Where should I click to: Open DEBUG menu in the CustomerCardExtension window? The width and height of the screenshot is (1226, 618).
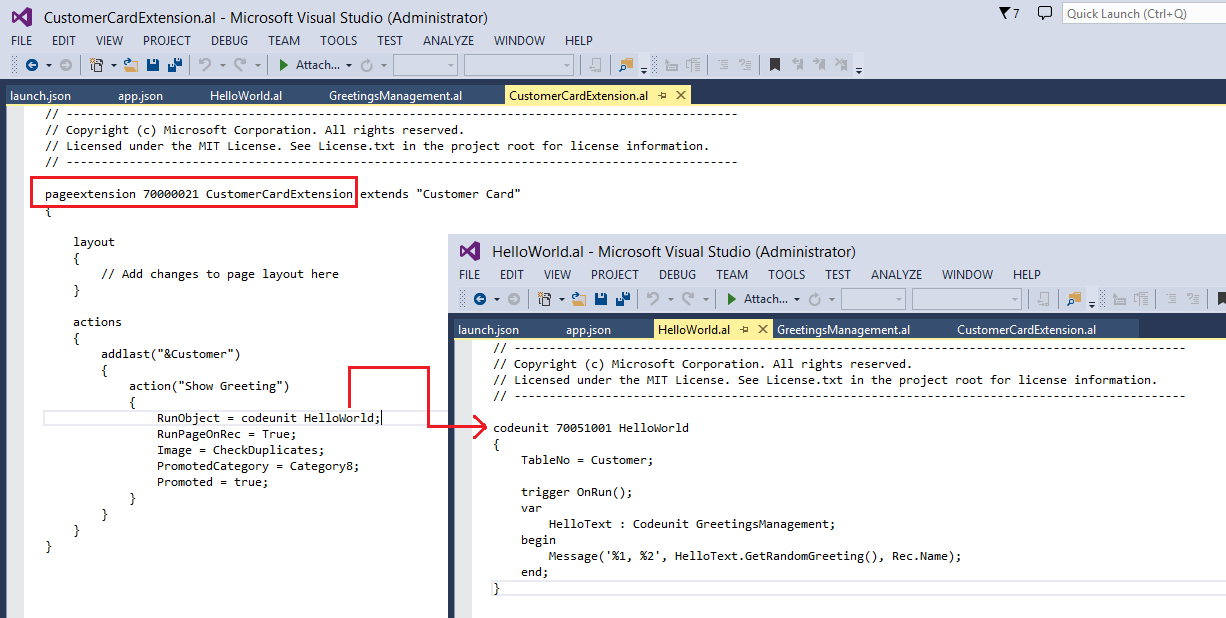coord(229,41)
